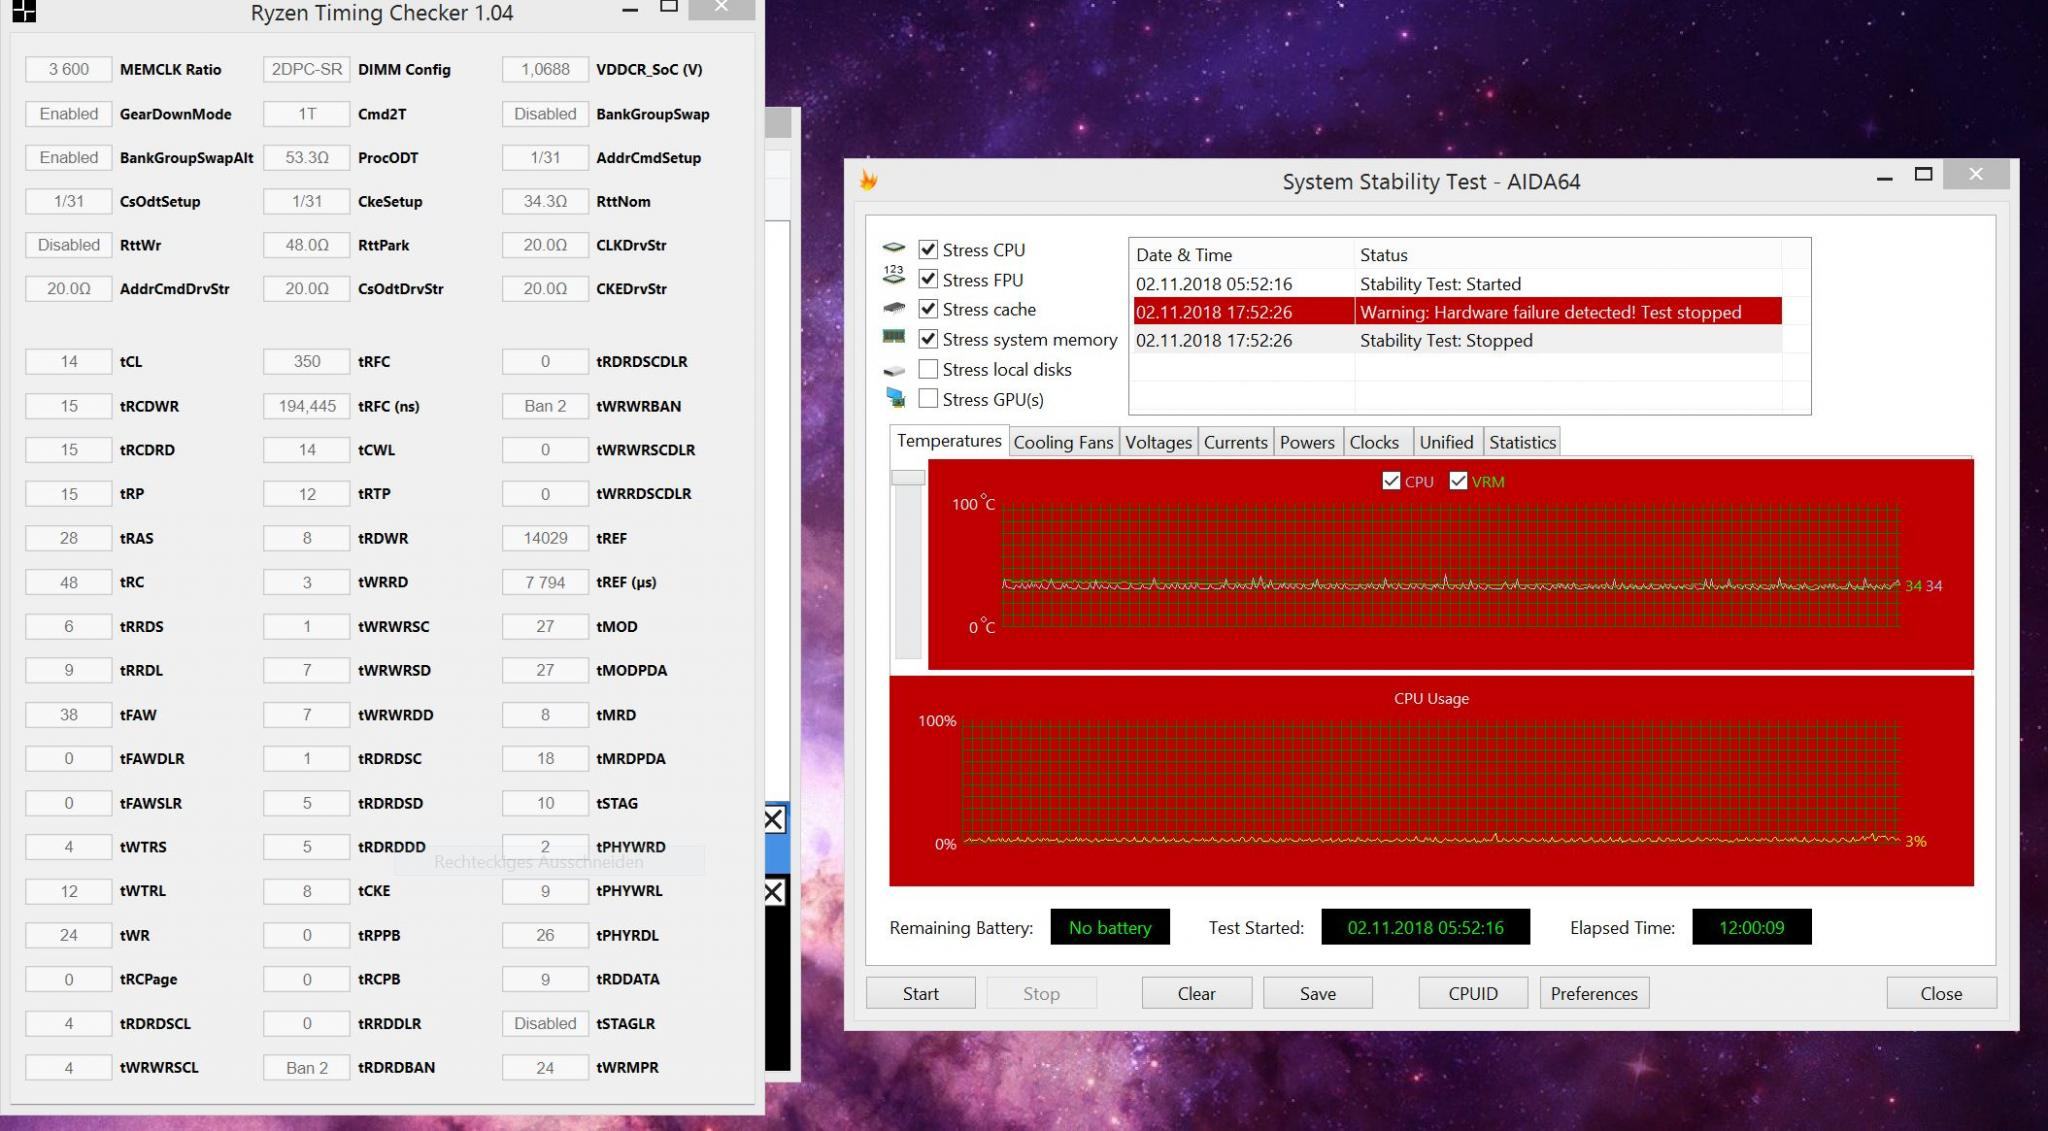Switch to the Temperatures tab

click(948, 441)
